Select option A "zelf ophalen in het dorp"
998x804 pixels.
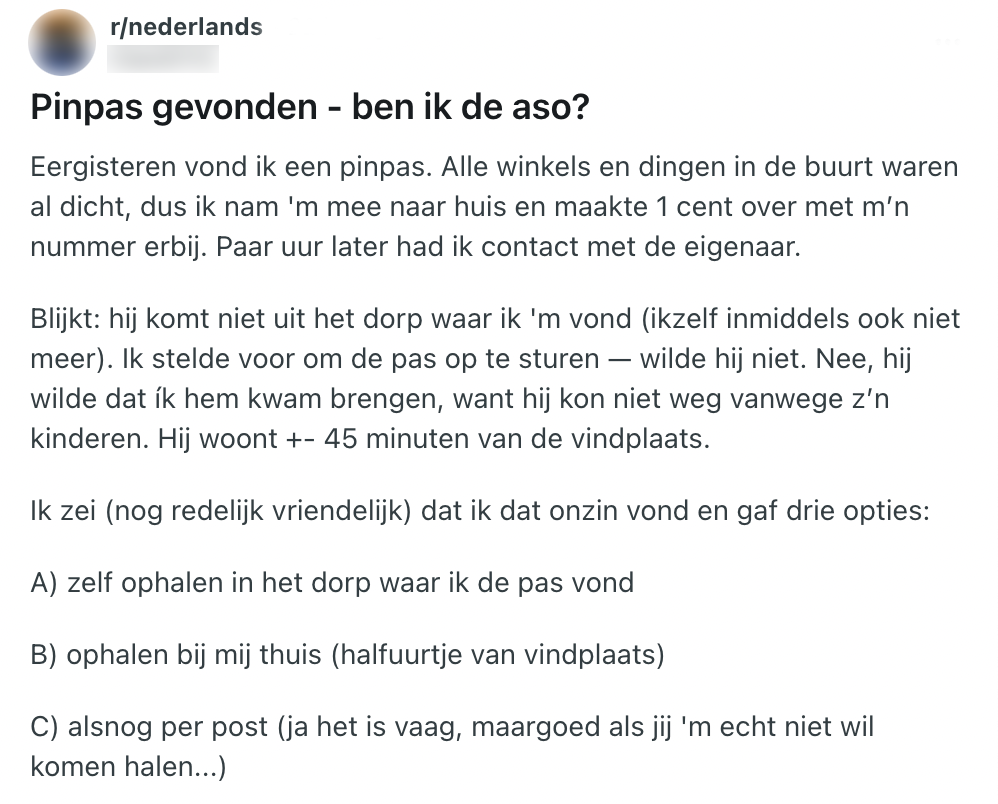click(x=332, y=583)
